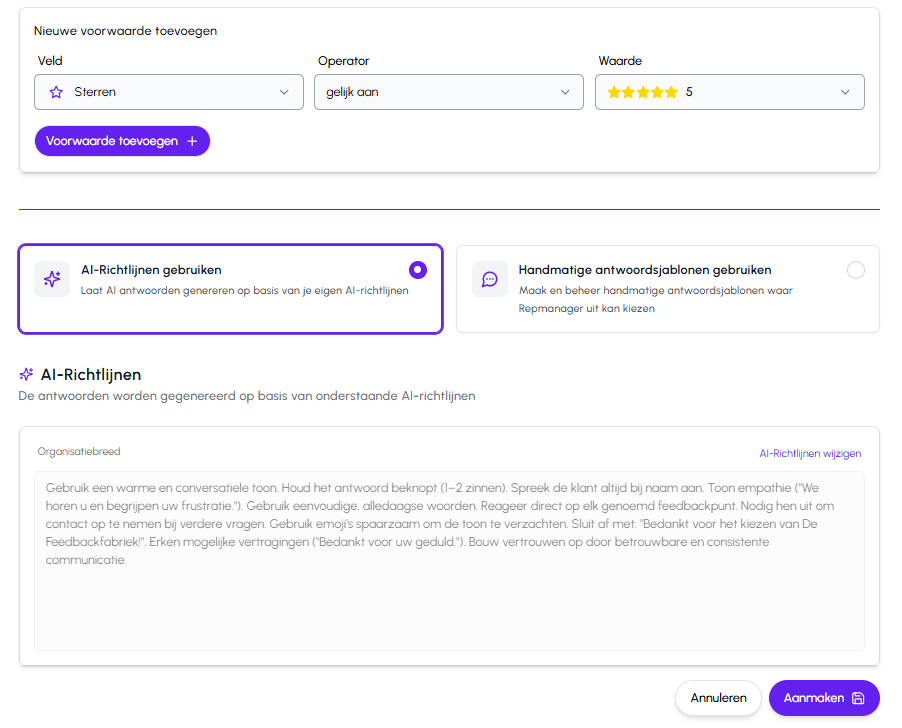Click the five yellow stars rating value
902x728 pixels.
pyautogui.click(x=642, y=92)
